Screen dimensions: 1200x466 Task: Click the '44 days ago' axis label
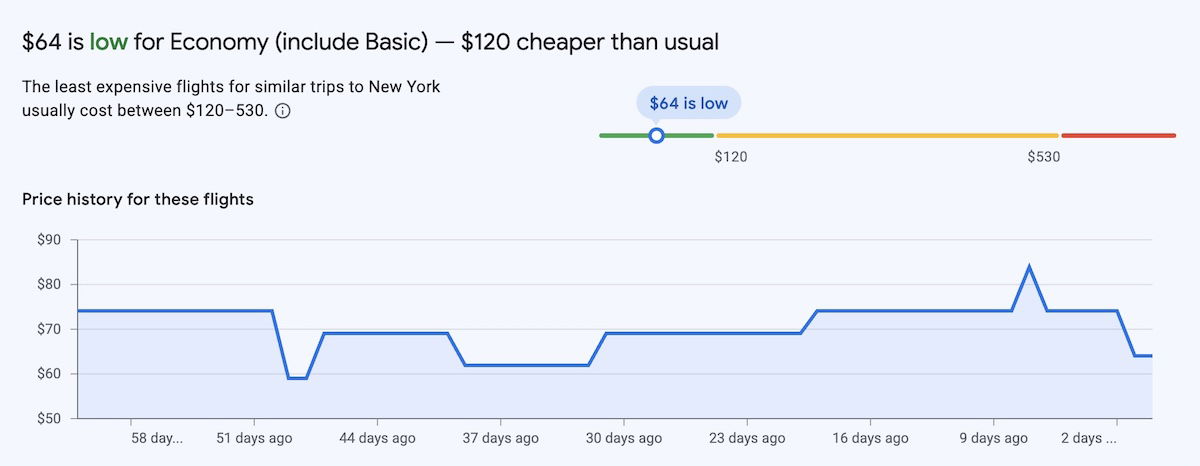pyautogui.click(x=379, y=438)
